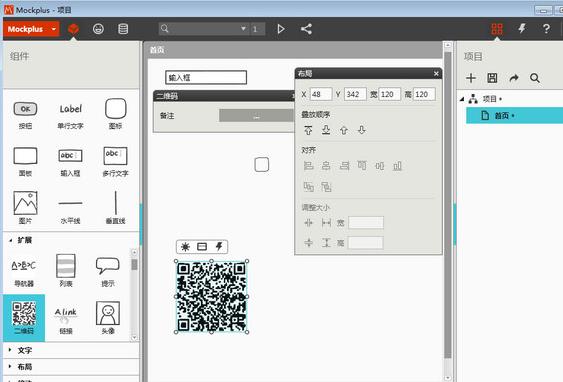Open the search box dropdown arrow

point(243,28)
